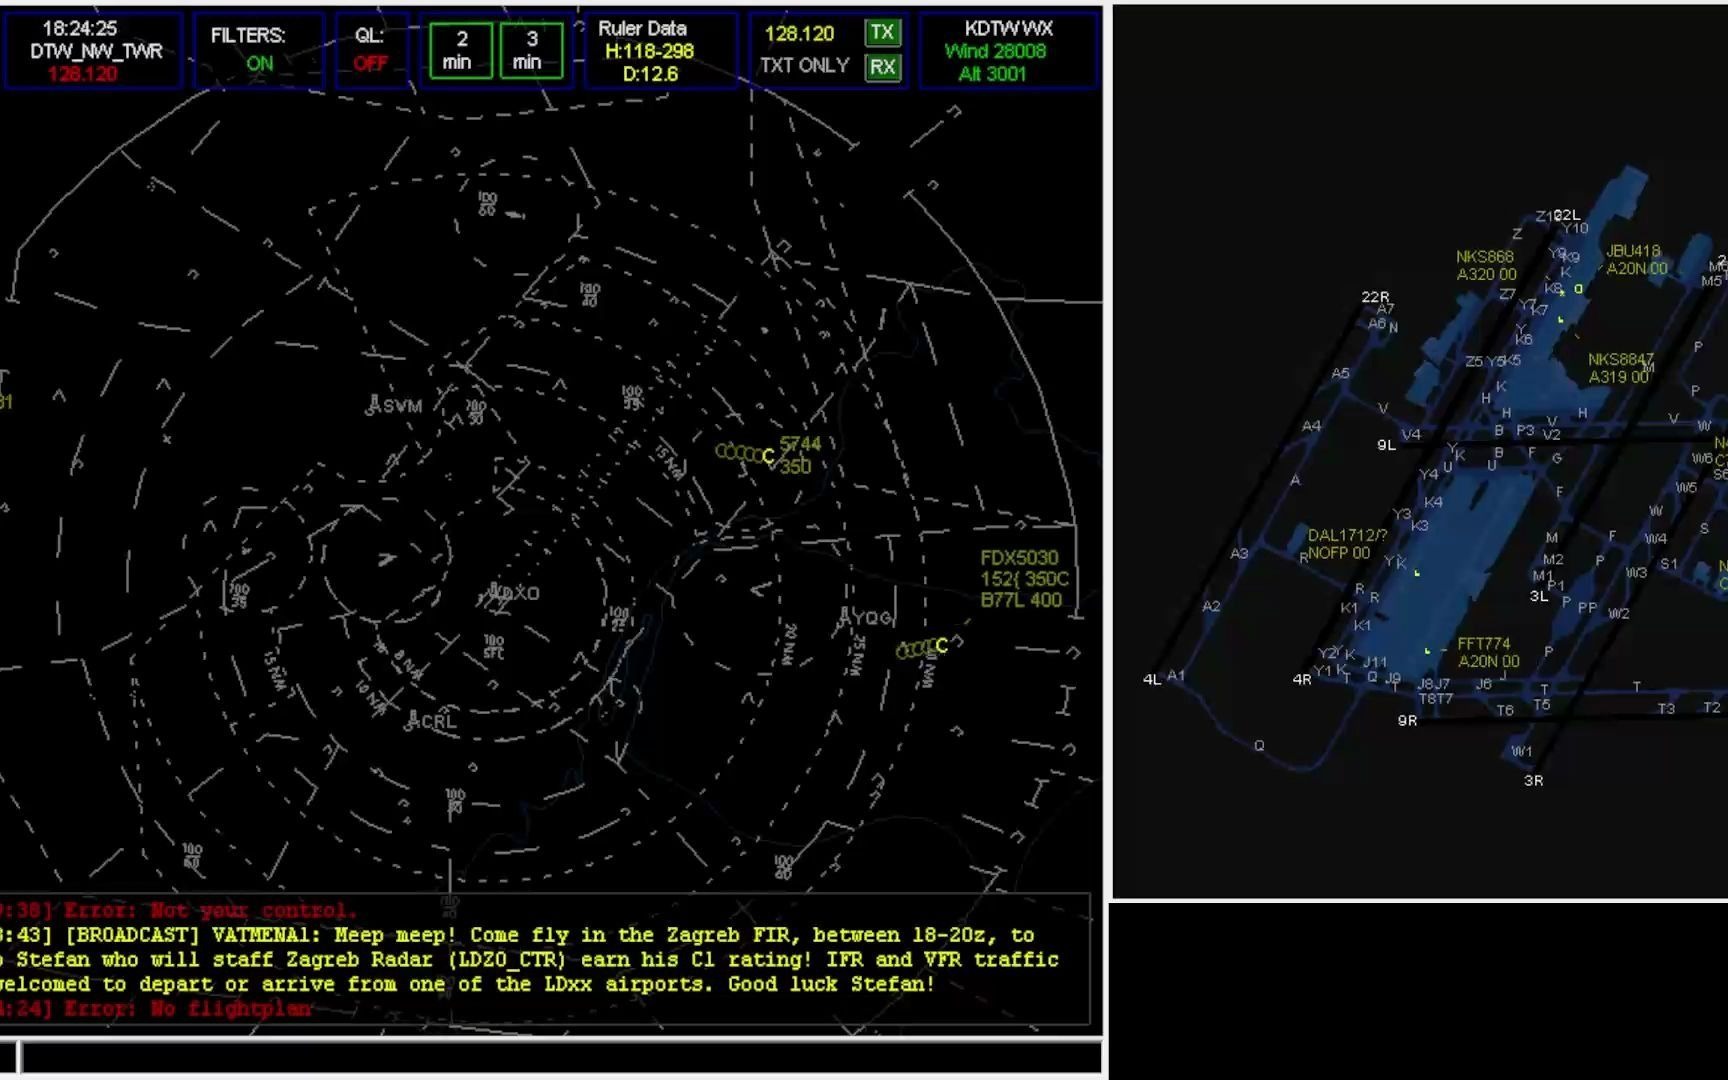
Task: Click the DTW_NW_TWR callsign panel
Action: (92, 50)
